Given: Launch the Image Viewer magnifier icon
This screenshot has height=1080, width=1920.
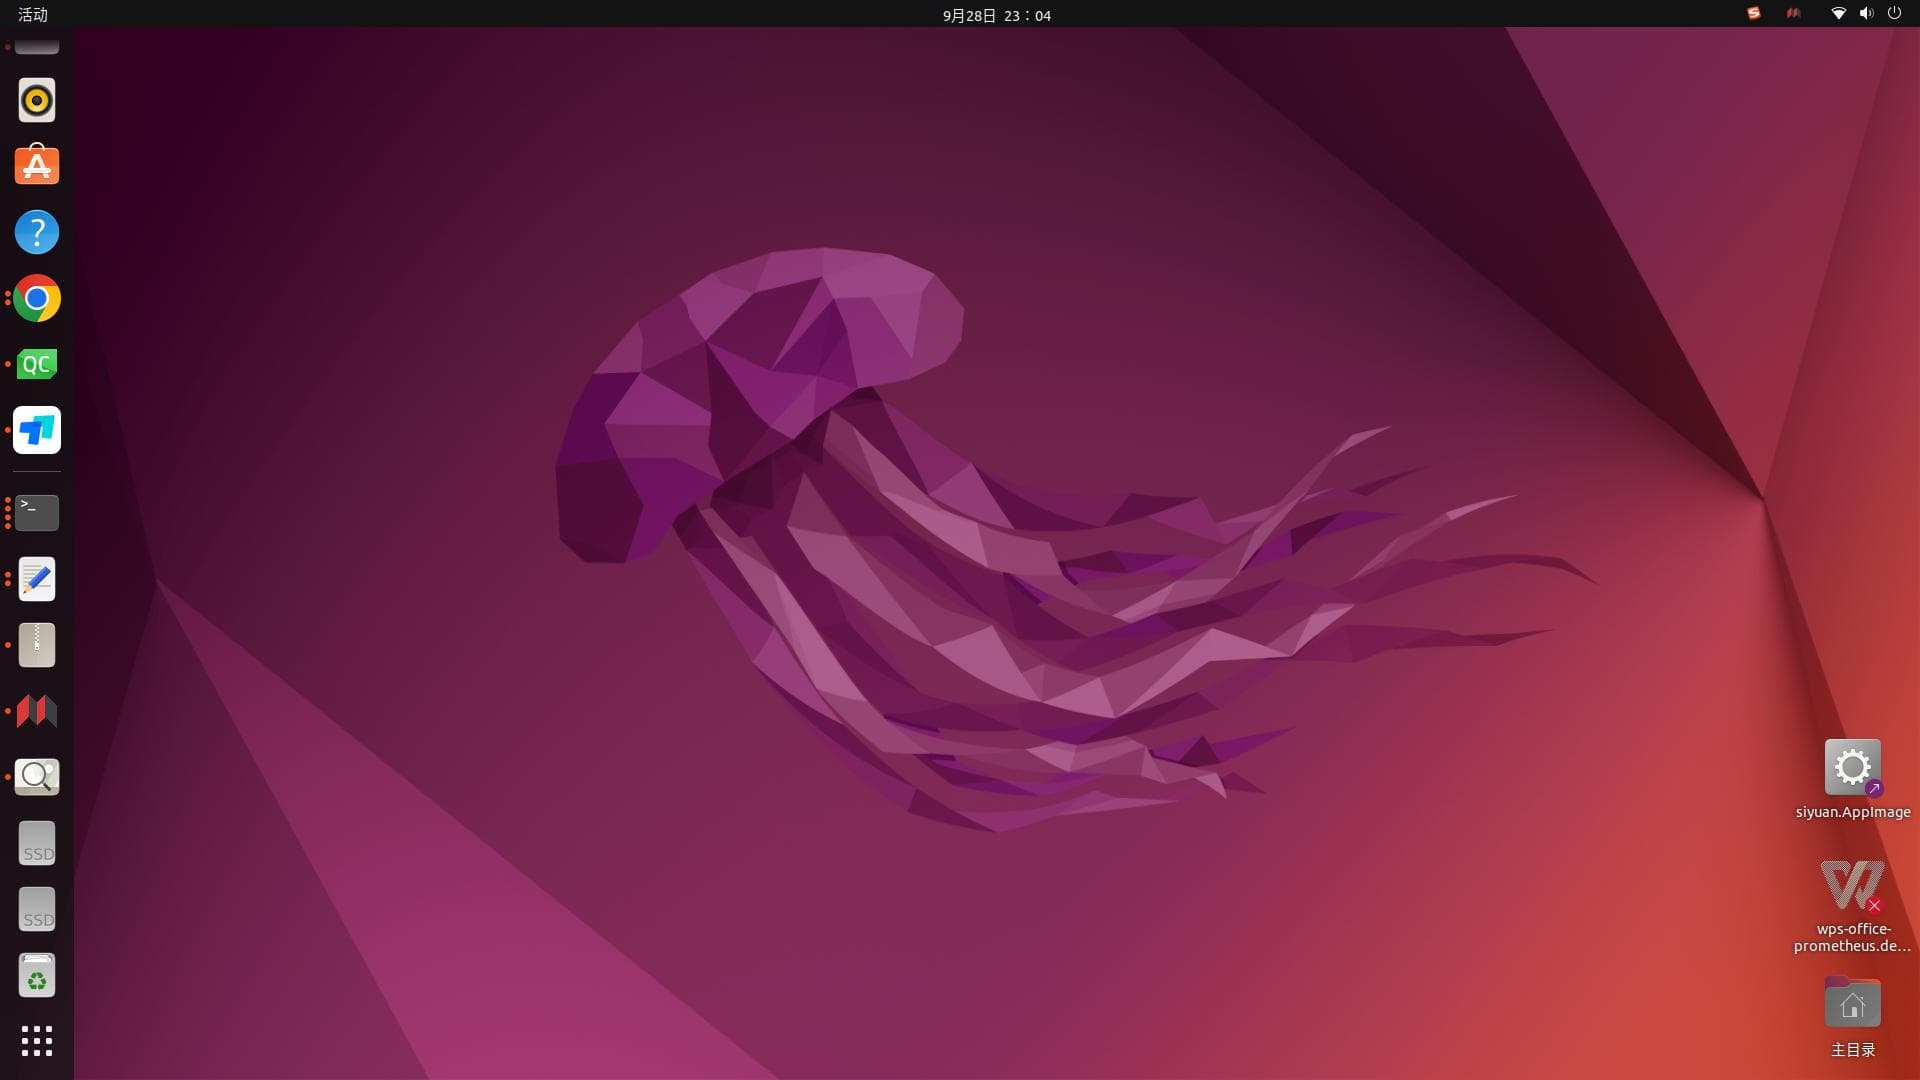Looking at the screenshot, I should (37, 777).
